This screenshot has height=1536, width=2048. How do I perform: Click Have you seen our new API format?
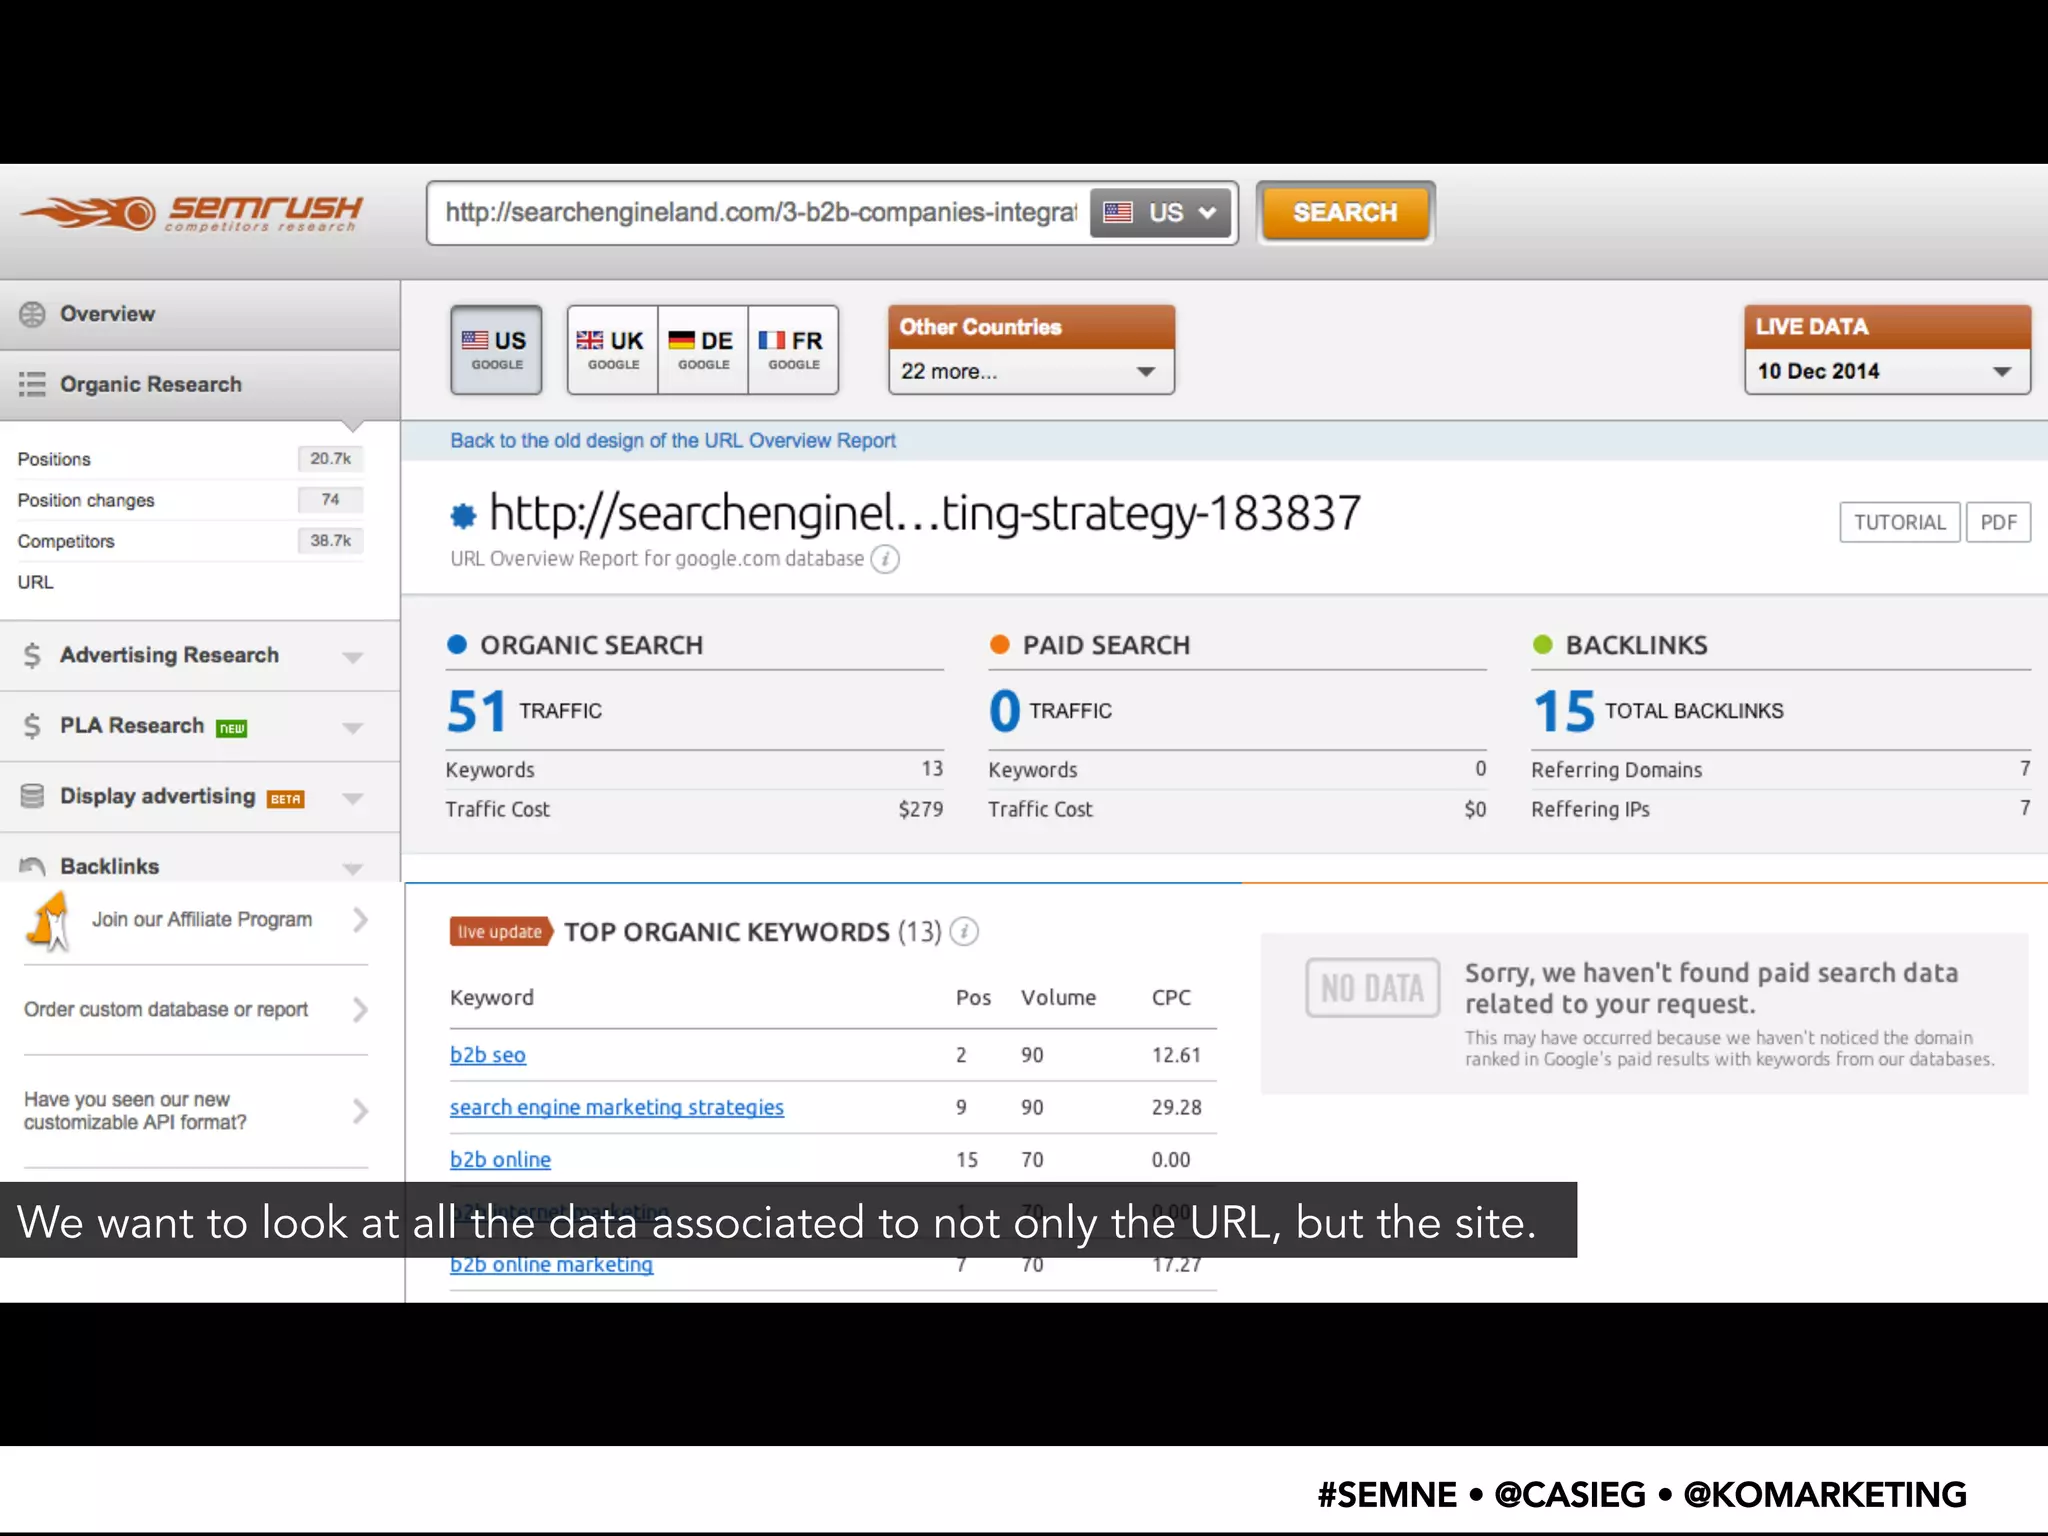(x=135, y=1111)
